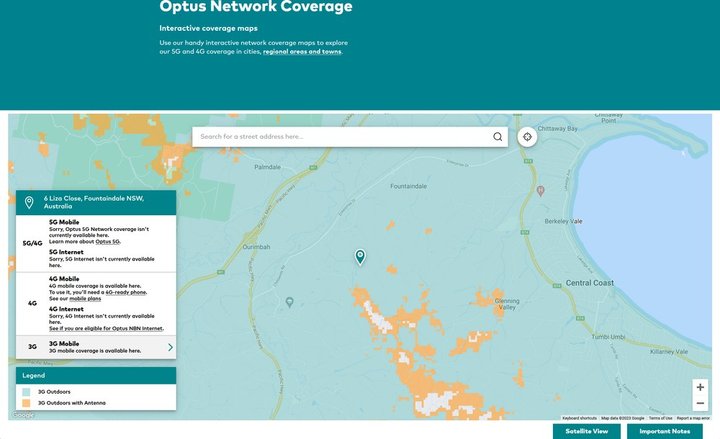Screen dimensions: 720x439
Task: Click the pink hospital marker near Berkeley Vale
Action: (x=540, y=191)
